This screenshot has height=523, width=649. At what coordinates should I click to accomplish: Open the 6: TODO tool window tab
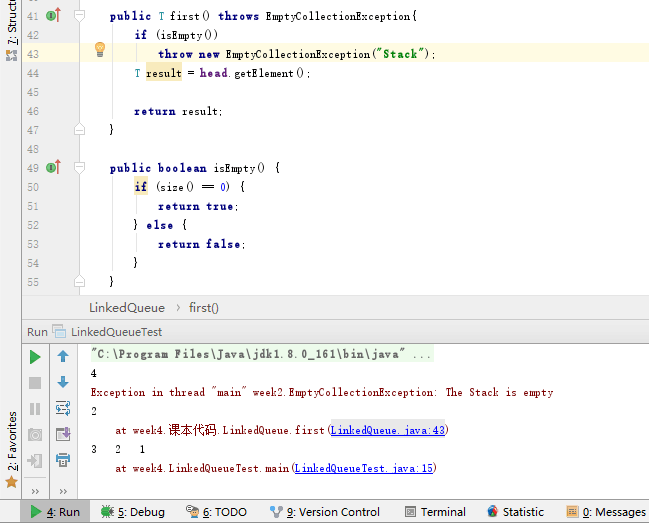click(216, 512)
